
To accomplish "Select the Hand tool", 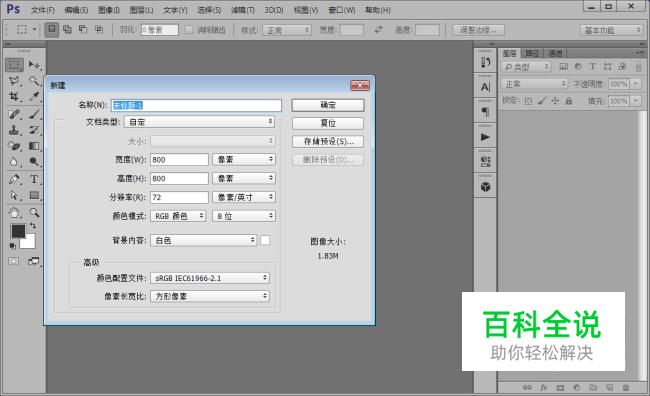I will (x=14, y=213).
